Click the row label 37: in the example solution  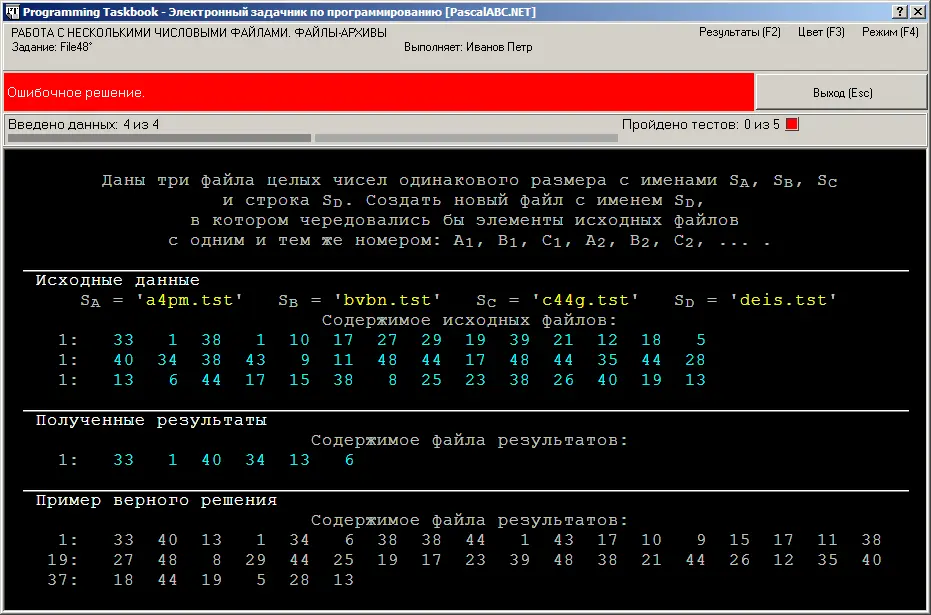[x=62, y=580]
